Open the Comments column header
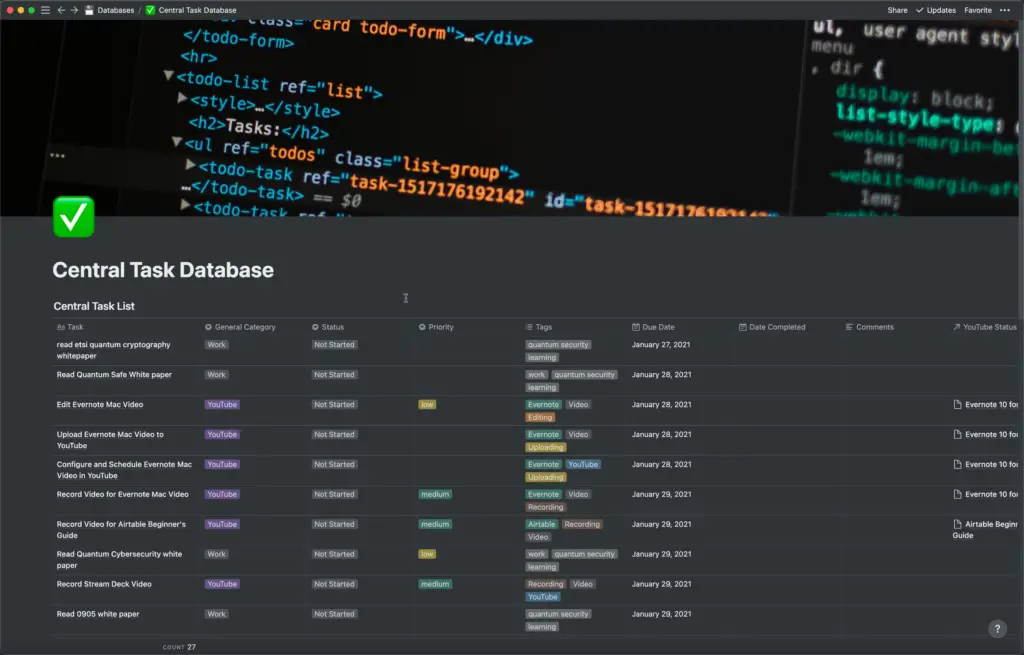1024x655 pixels. point(869,327)
